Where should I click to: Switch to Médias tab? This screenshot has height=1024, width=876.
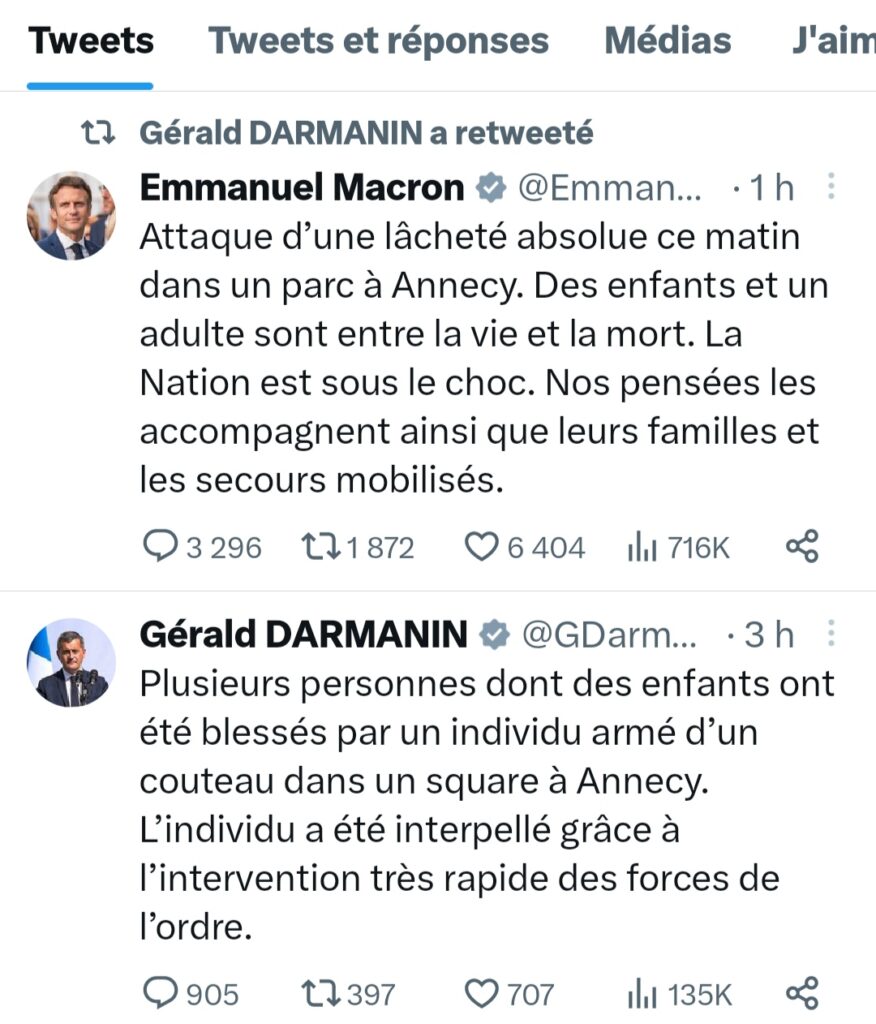[x=668, y=41]
